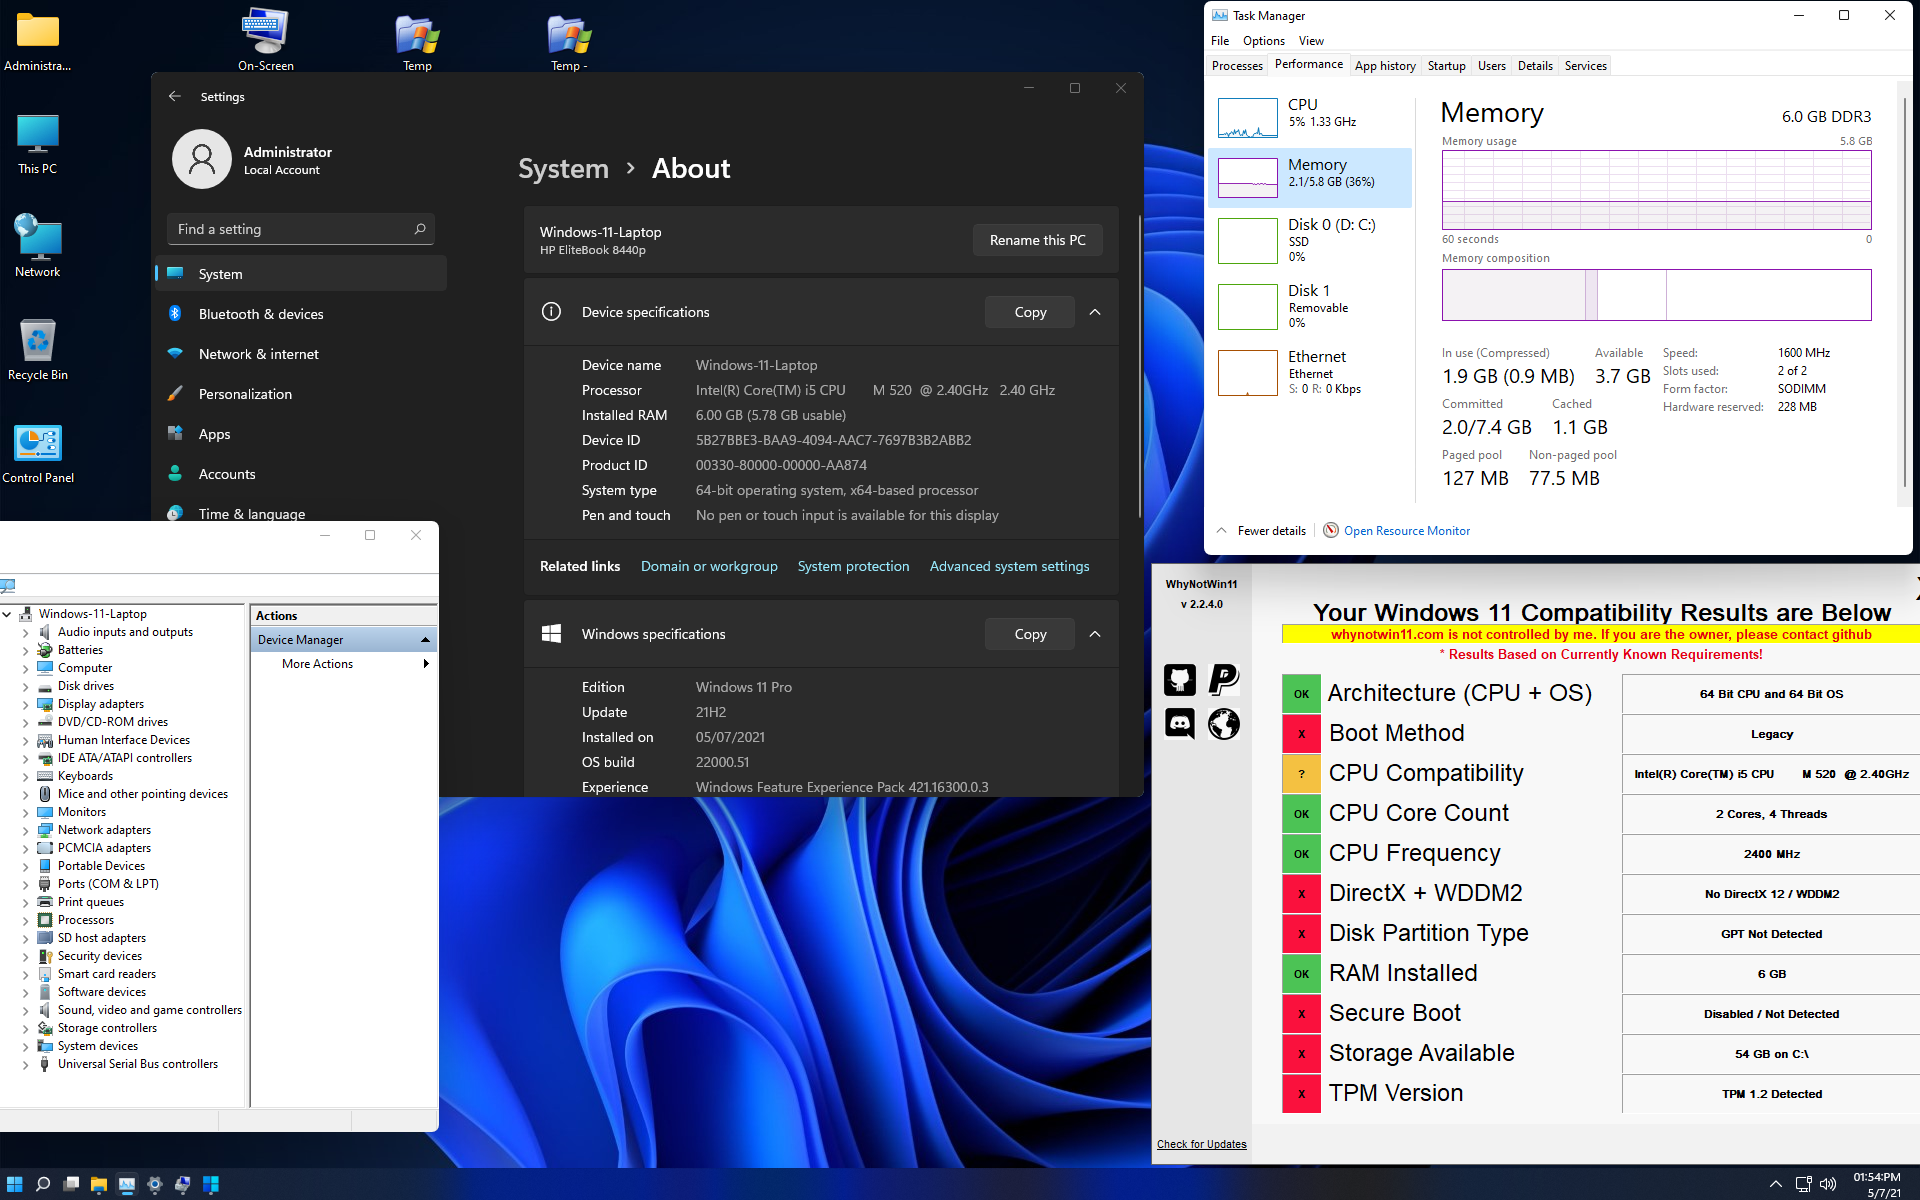Screen dimensions: 1920x1200
Task: Open Network & internet settings
Action: pyautogui.click(x=301, y=354)
